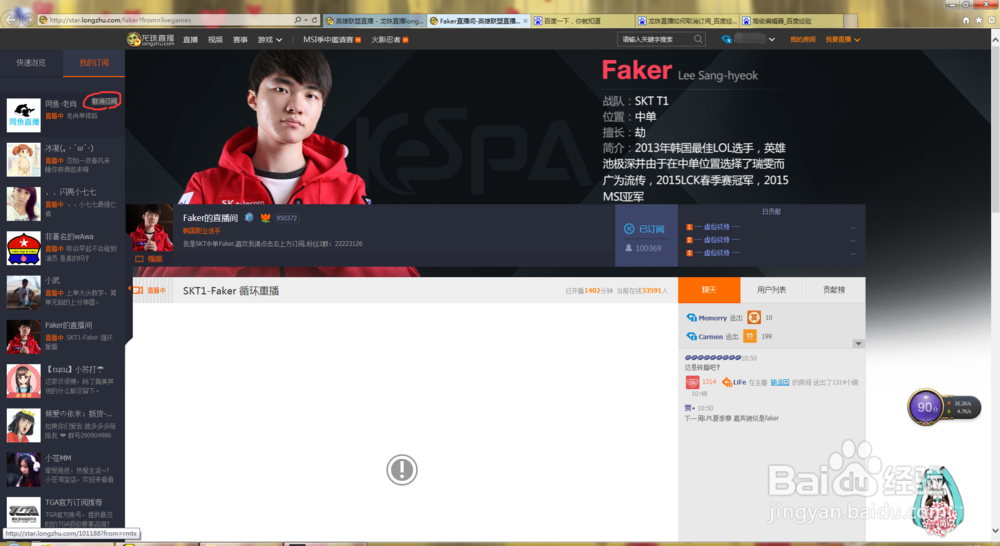Click the Memorry username in chat
Screen dimensions: 1000x546
[x=712, y=318]
